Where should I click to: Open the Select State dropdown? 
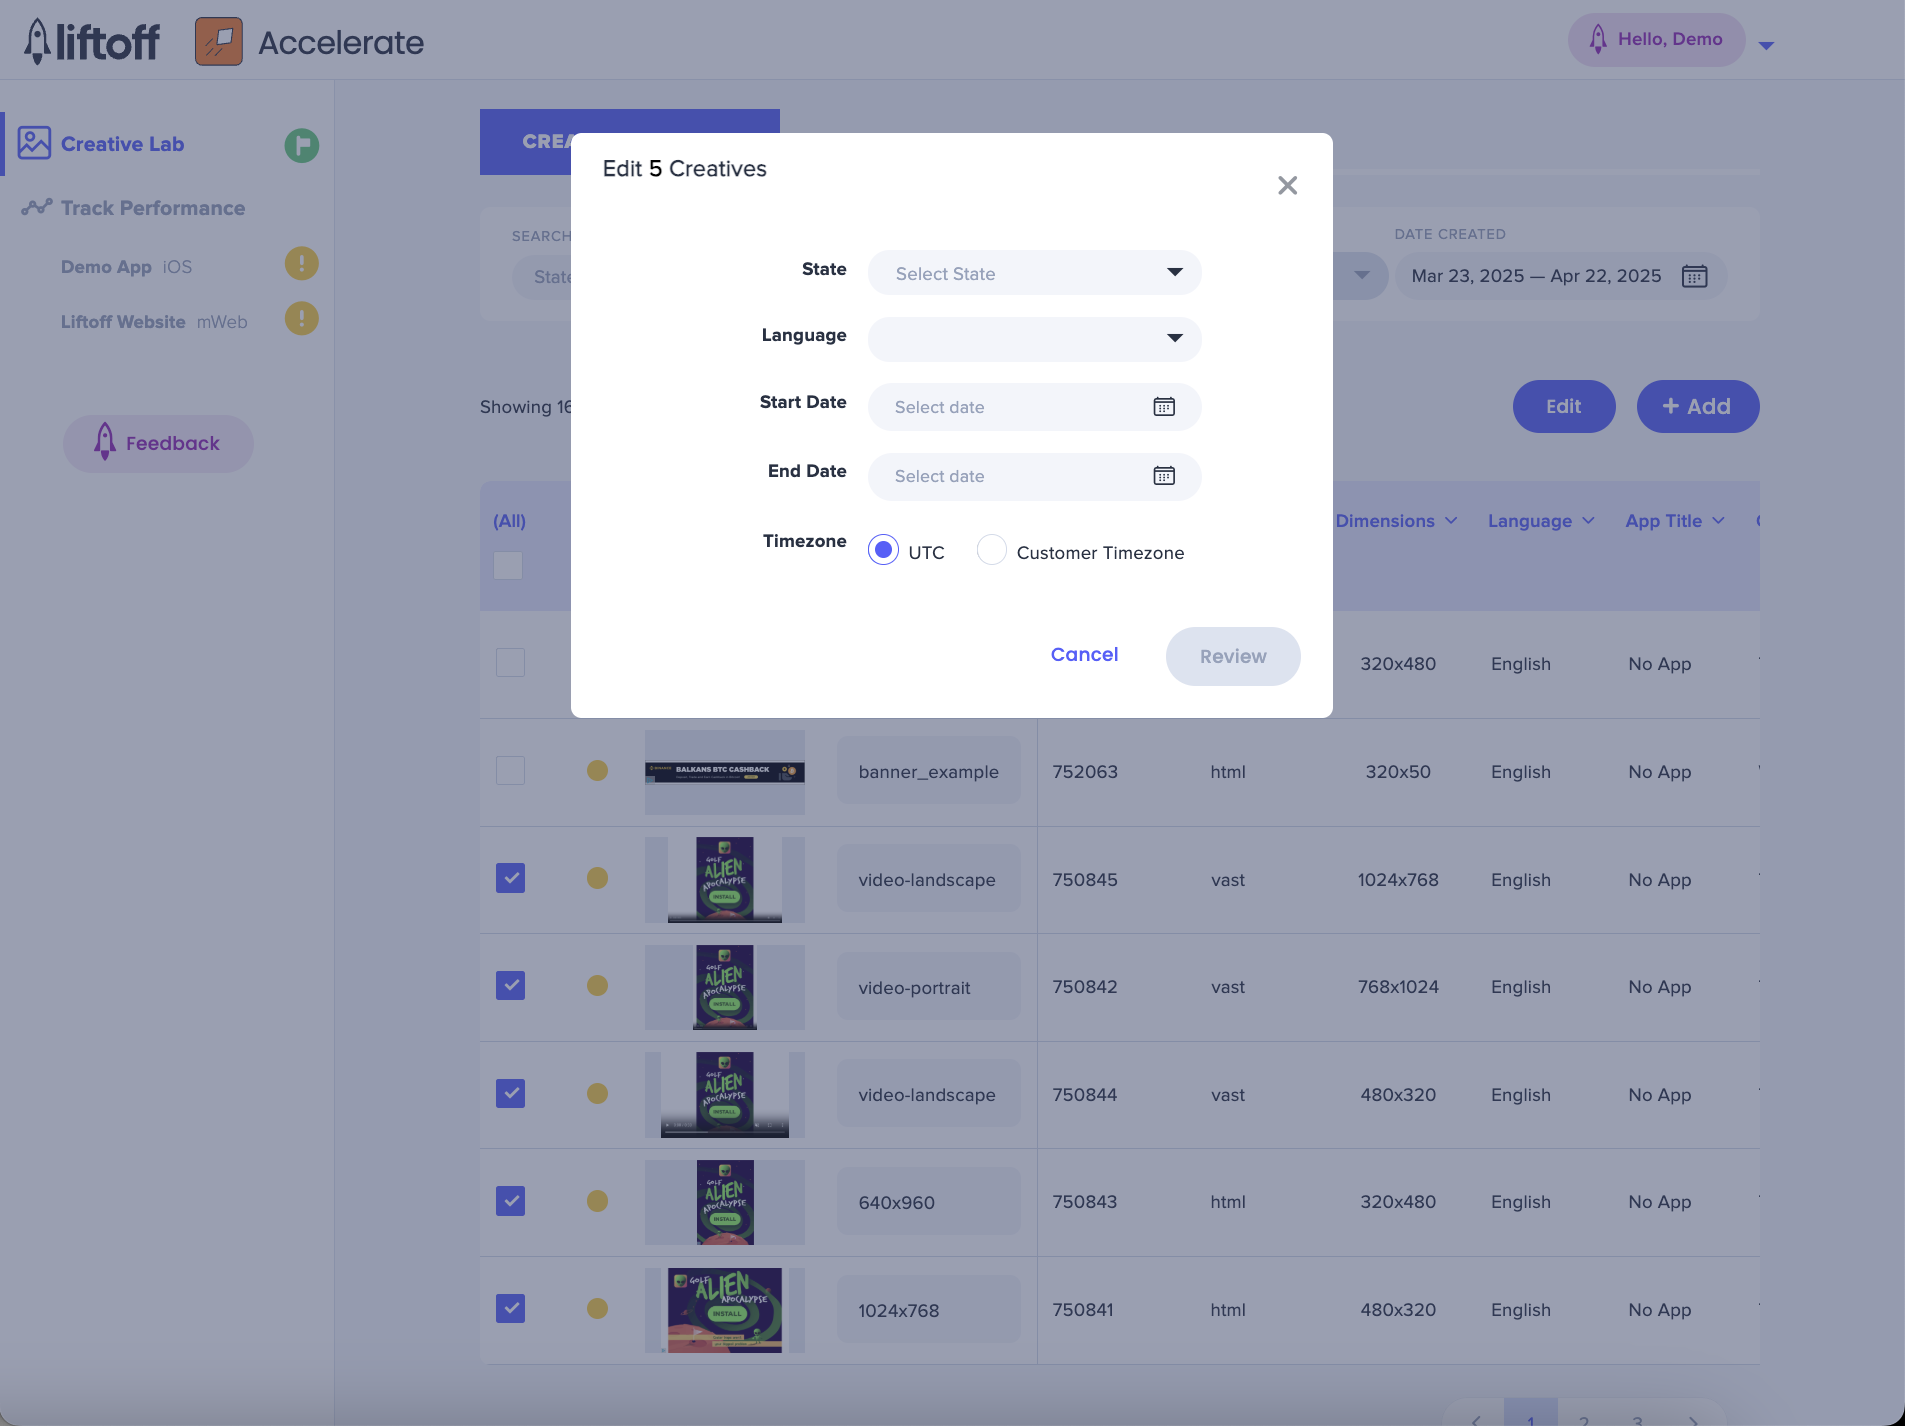[1034, 273]
